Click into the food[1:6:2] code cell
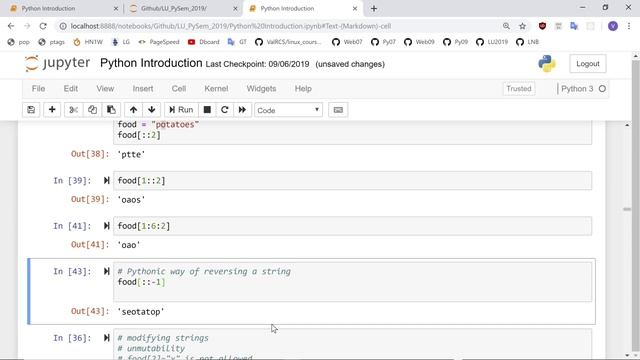This screenshot has width=640, height=360. [x=352, y=226]
